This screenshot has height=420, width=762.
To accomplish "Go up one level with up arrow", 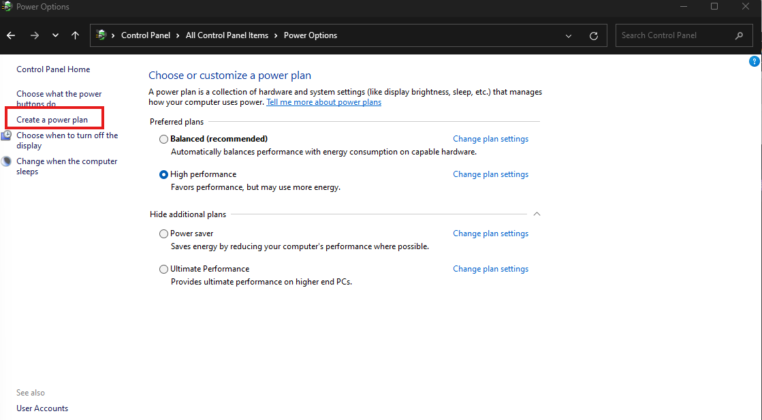I will pos(75,35).
